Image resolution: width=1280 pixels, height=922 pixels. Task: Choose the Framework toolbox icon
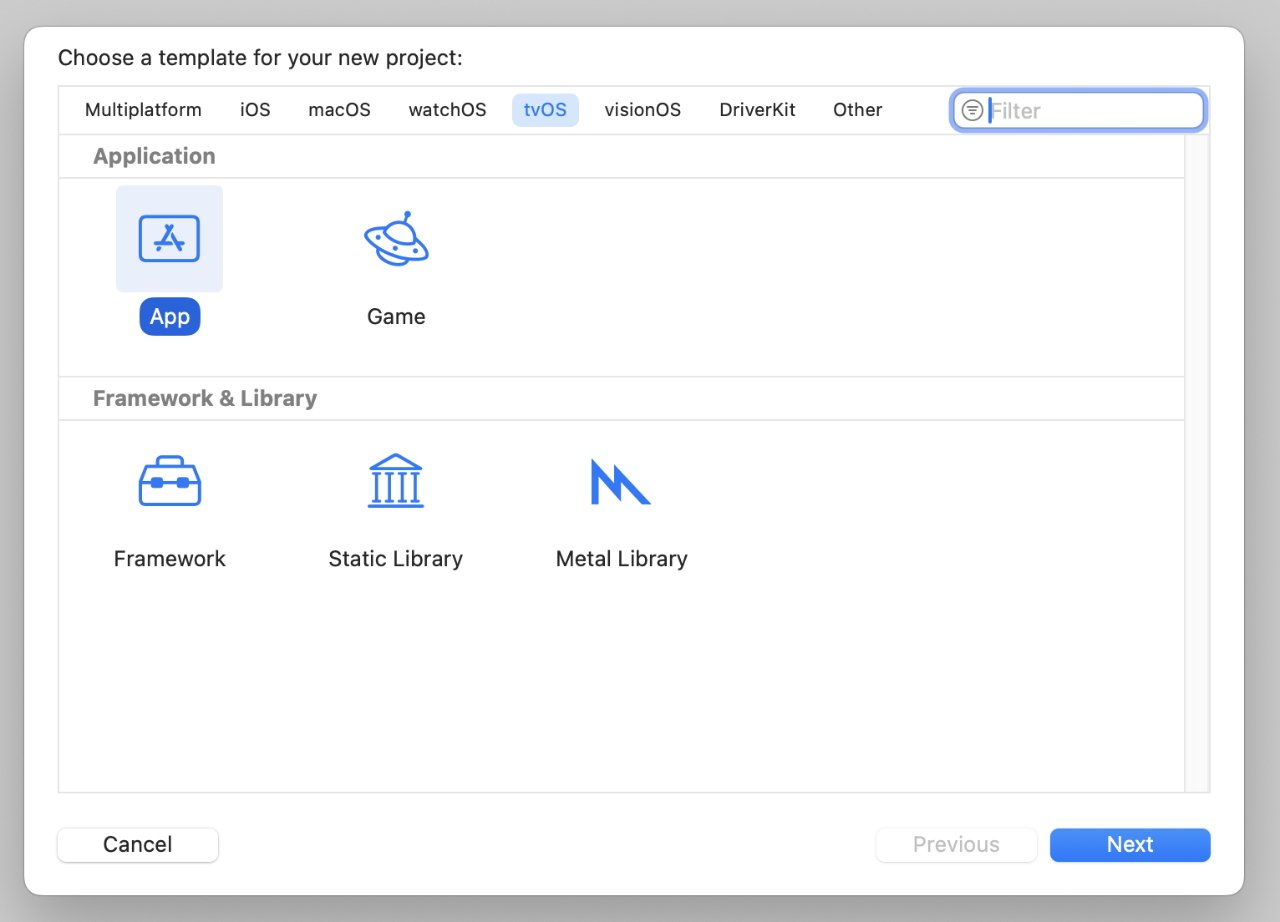(x=169, y=481)
